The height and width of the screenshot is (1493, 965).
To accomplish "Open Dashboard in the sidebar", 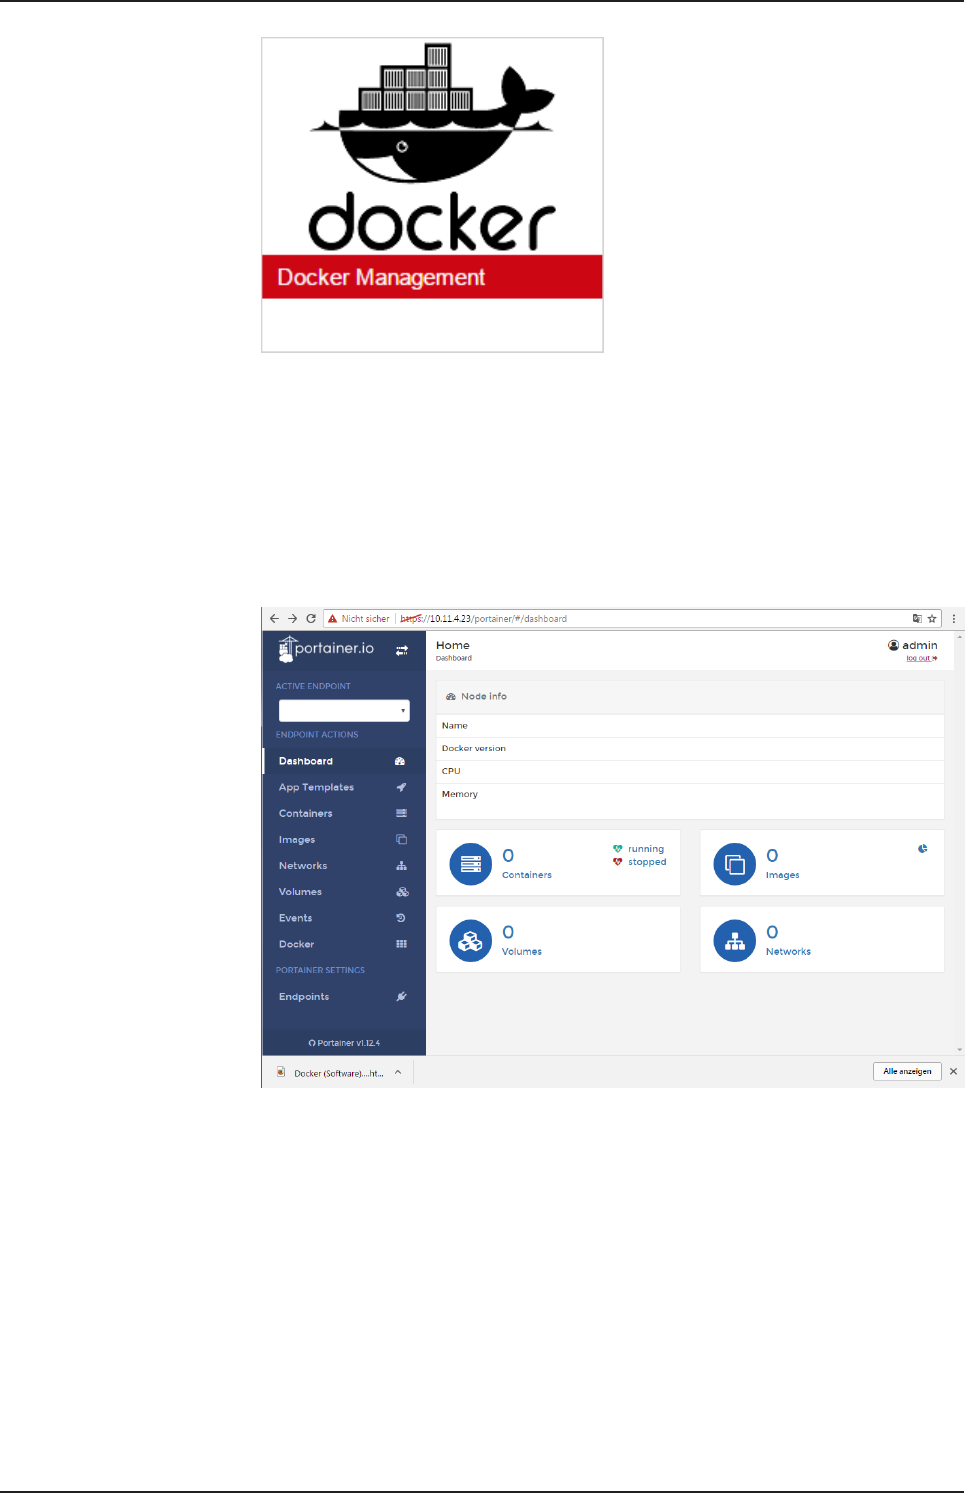I will pyautogui.click(x=344, y=761).
